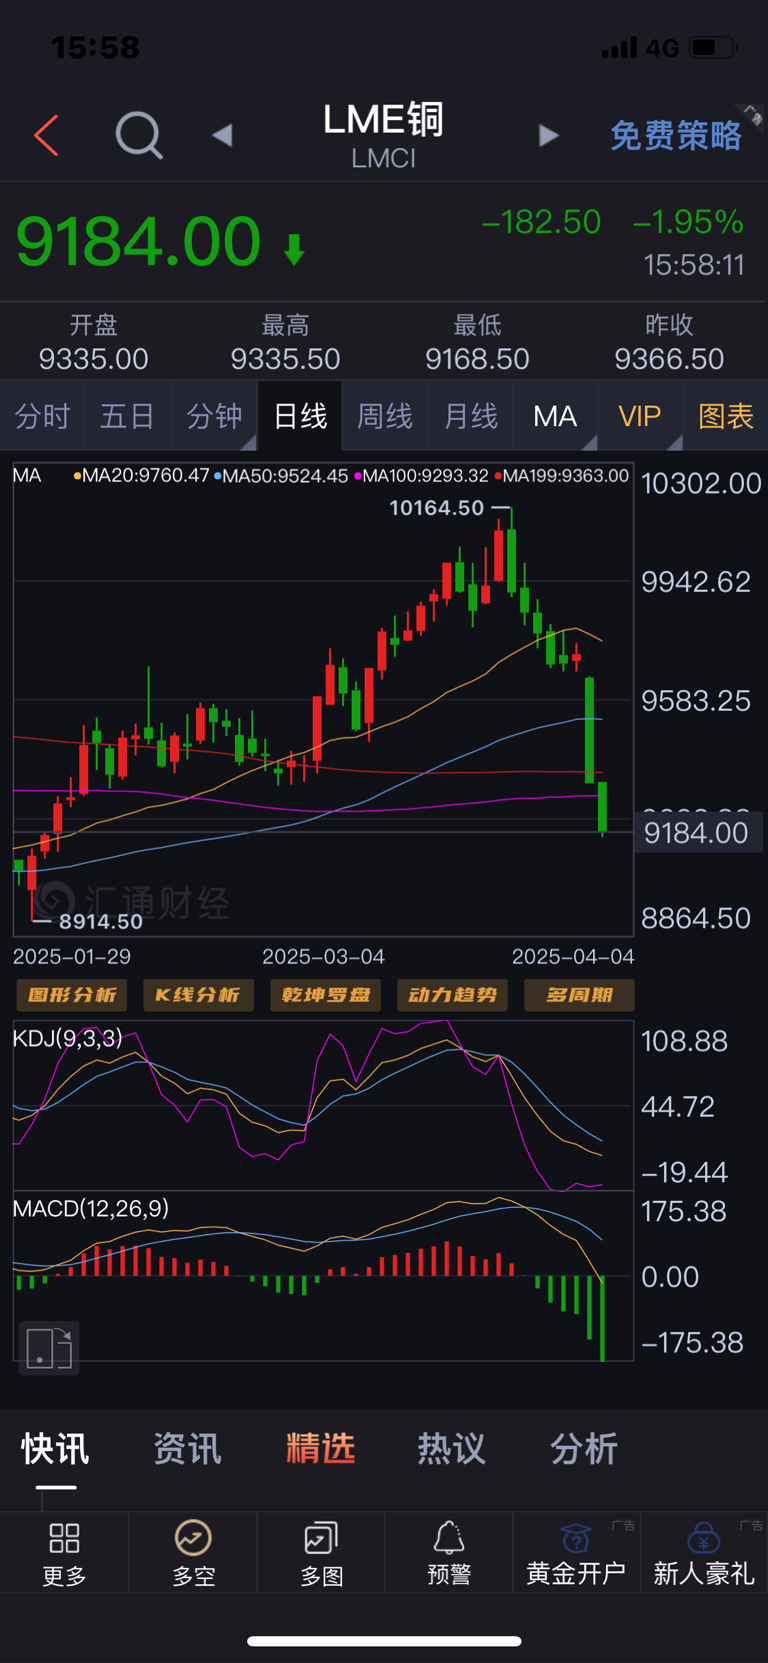768x1663 pixels.
Task: Open search with magnifier icon
Action: click(139, 135)
